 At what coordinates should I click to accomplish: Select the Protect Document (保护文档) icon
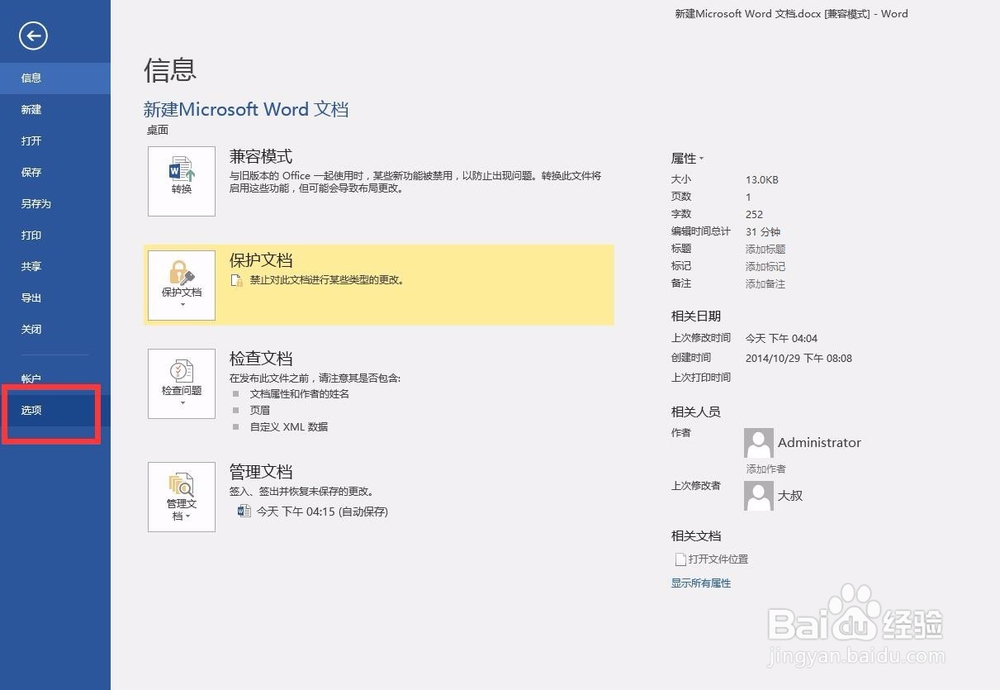[x=181, y=280]
